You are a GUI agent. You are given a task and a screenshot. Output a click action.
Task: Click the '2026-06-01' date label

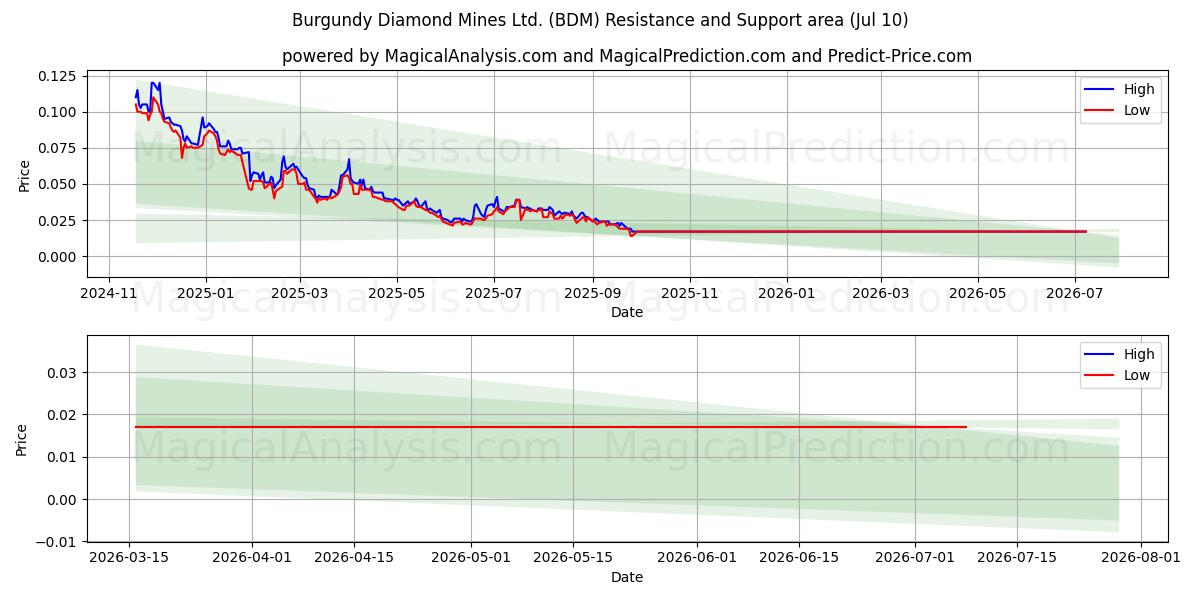tap(697, 560)
